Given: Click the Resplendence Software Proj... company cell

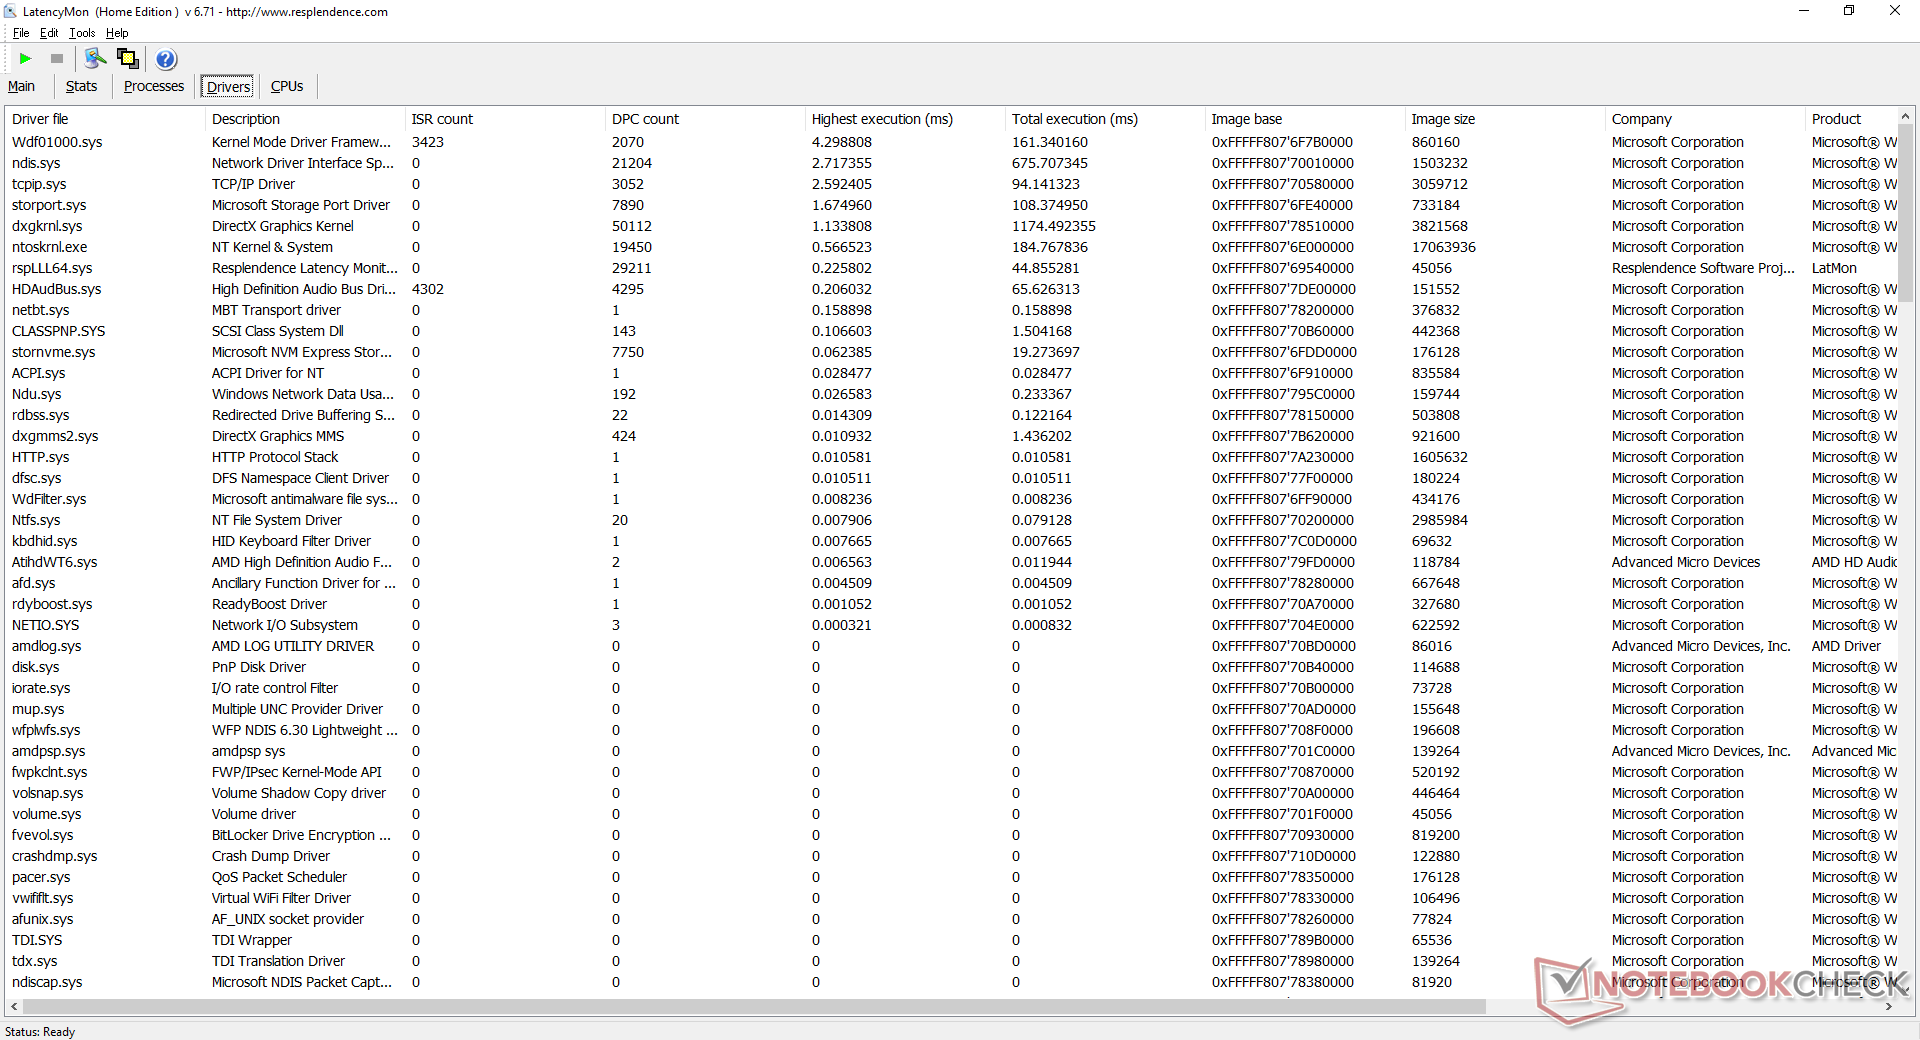Looking at the screenshot, I should [1703, 268].
